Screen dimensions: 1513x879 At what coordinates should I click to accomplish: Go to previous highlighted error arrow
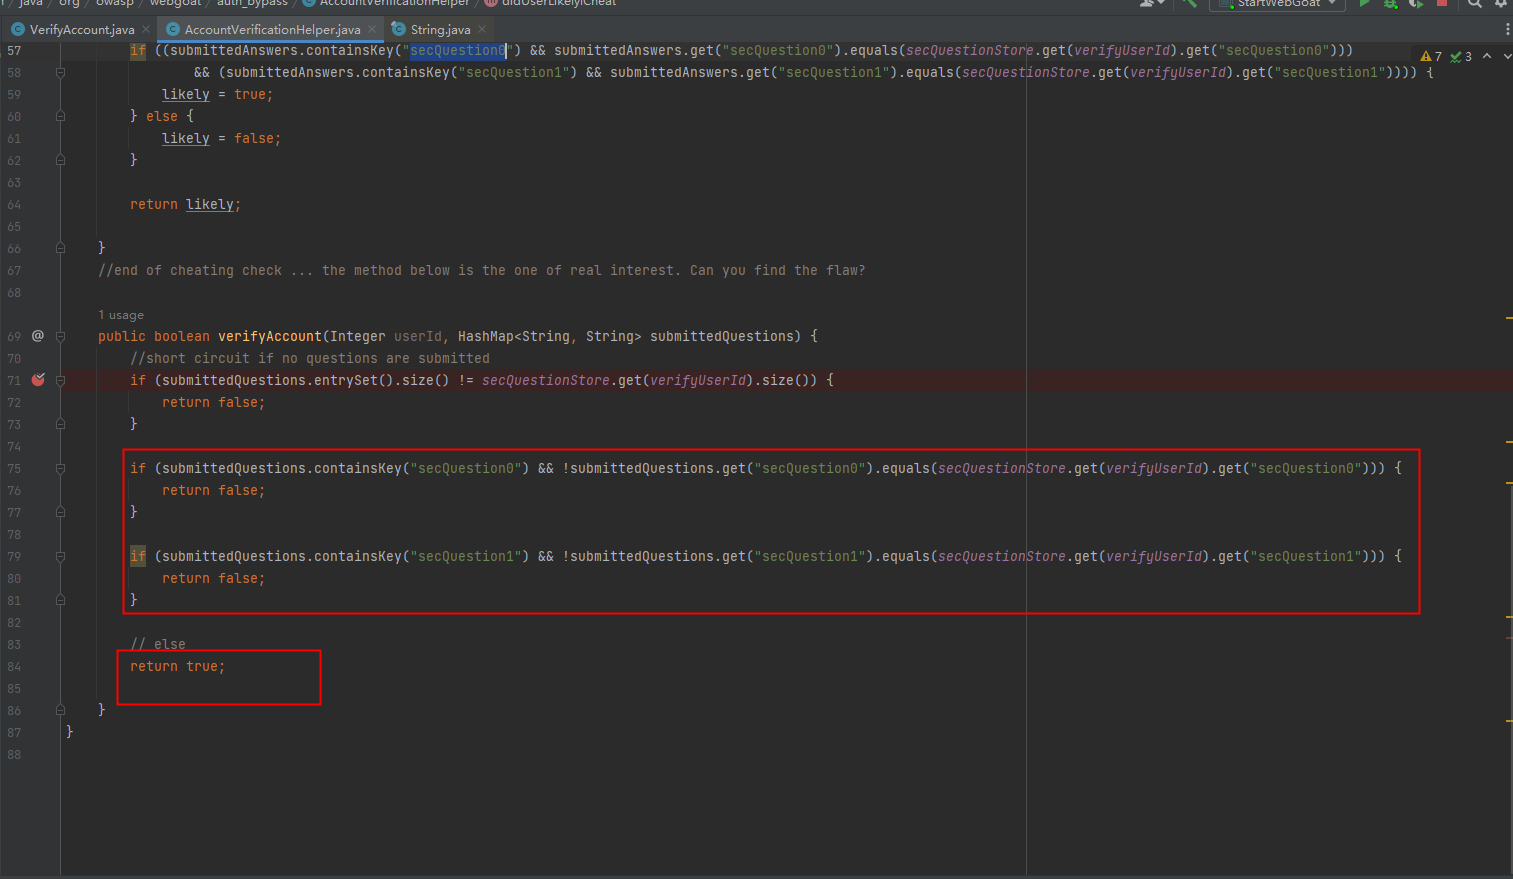click(1487, 56)
